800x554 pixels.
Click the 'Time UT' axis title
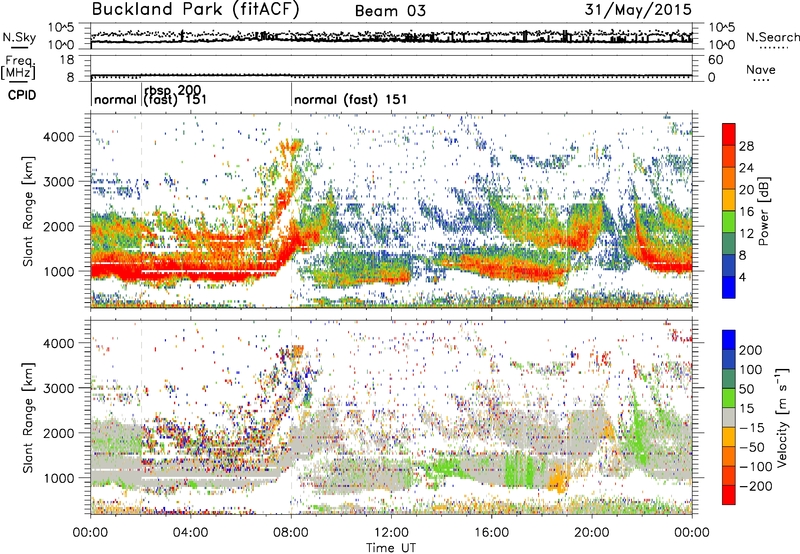tap(391, 548)
